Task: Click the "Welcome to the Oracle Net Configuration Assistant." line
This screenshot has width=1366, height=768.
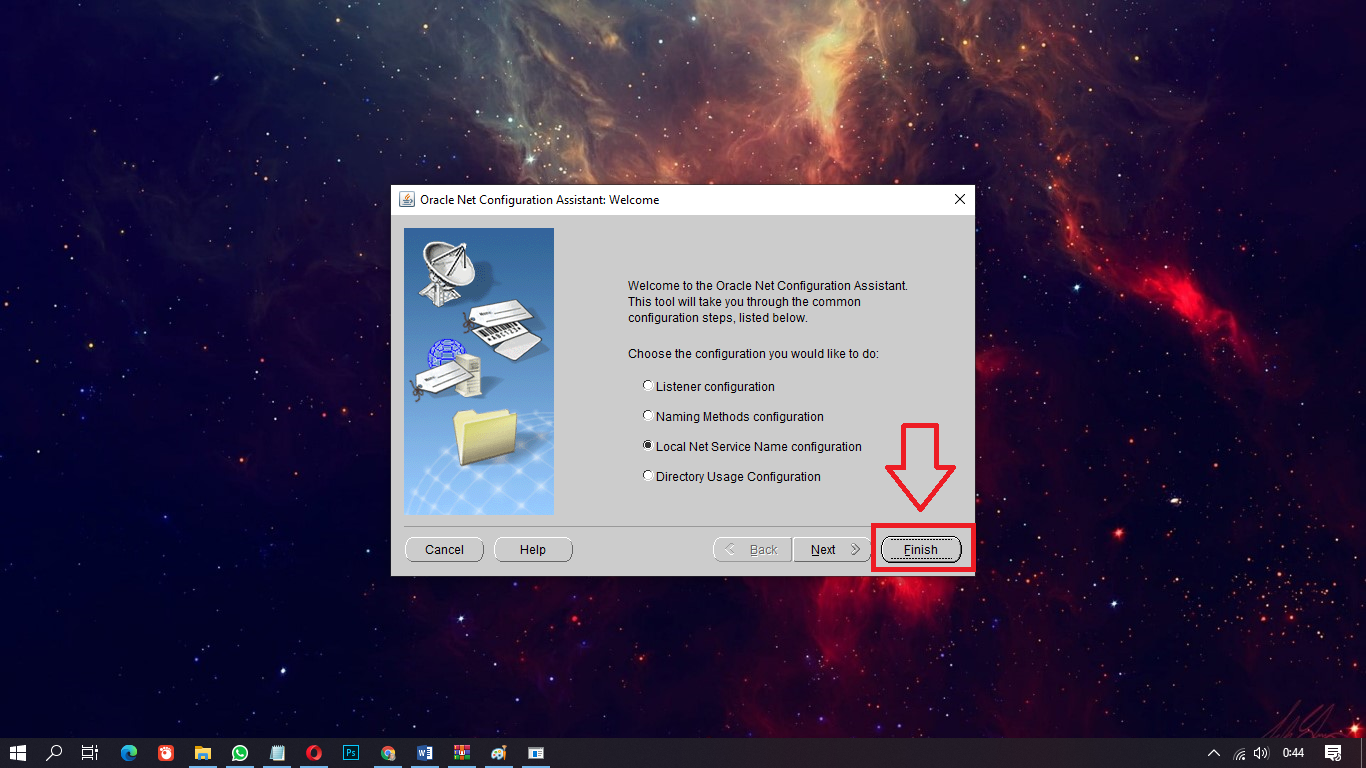Action: [x=768, y=286]
